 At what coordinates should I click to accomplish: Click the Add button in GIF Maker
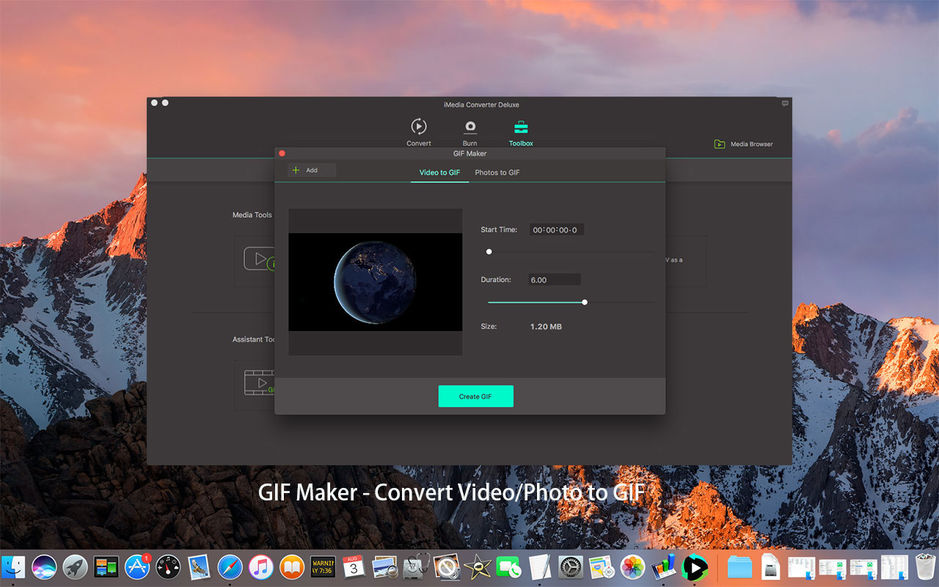(309, 170)
